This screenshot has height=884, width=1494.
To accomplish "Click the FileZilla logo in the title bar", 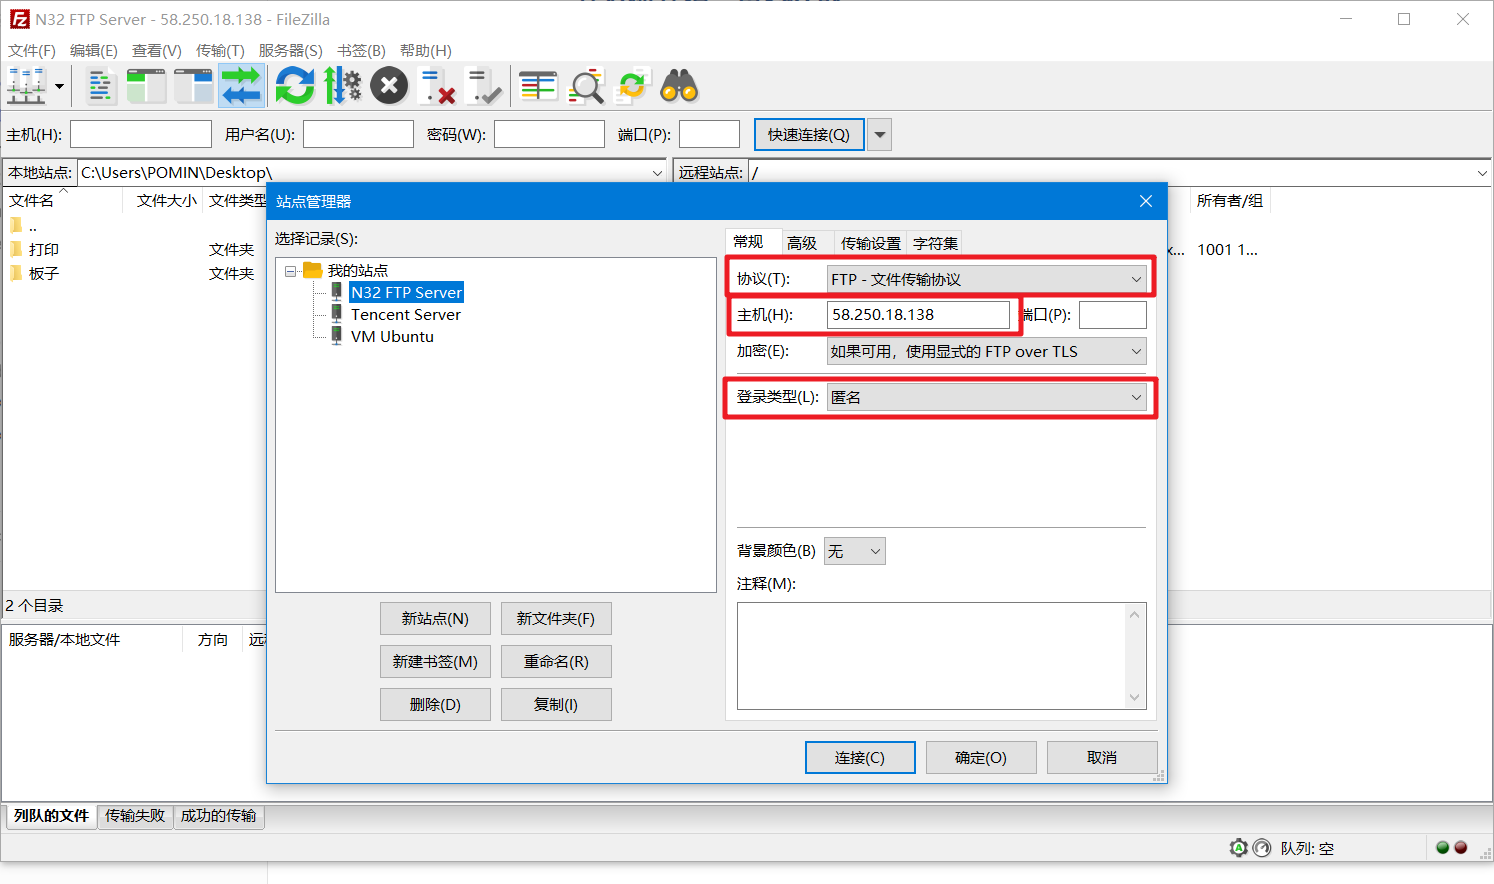I will pos(18,19).
